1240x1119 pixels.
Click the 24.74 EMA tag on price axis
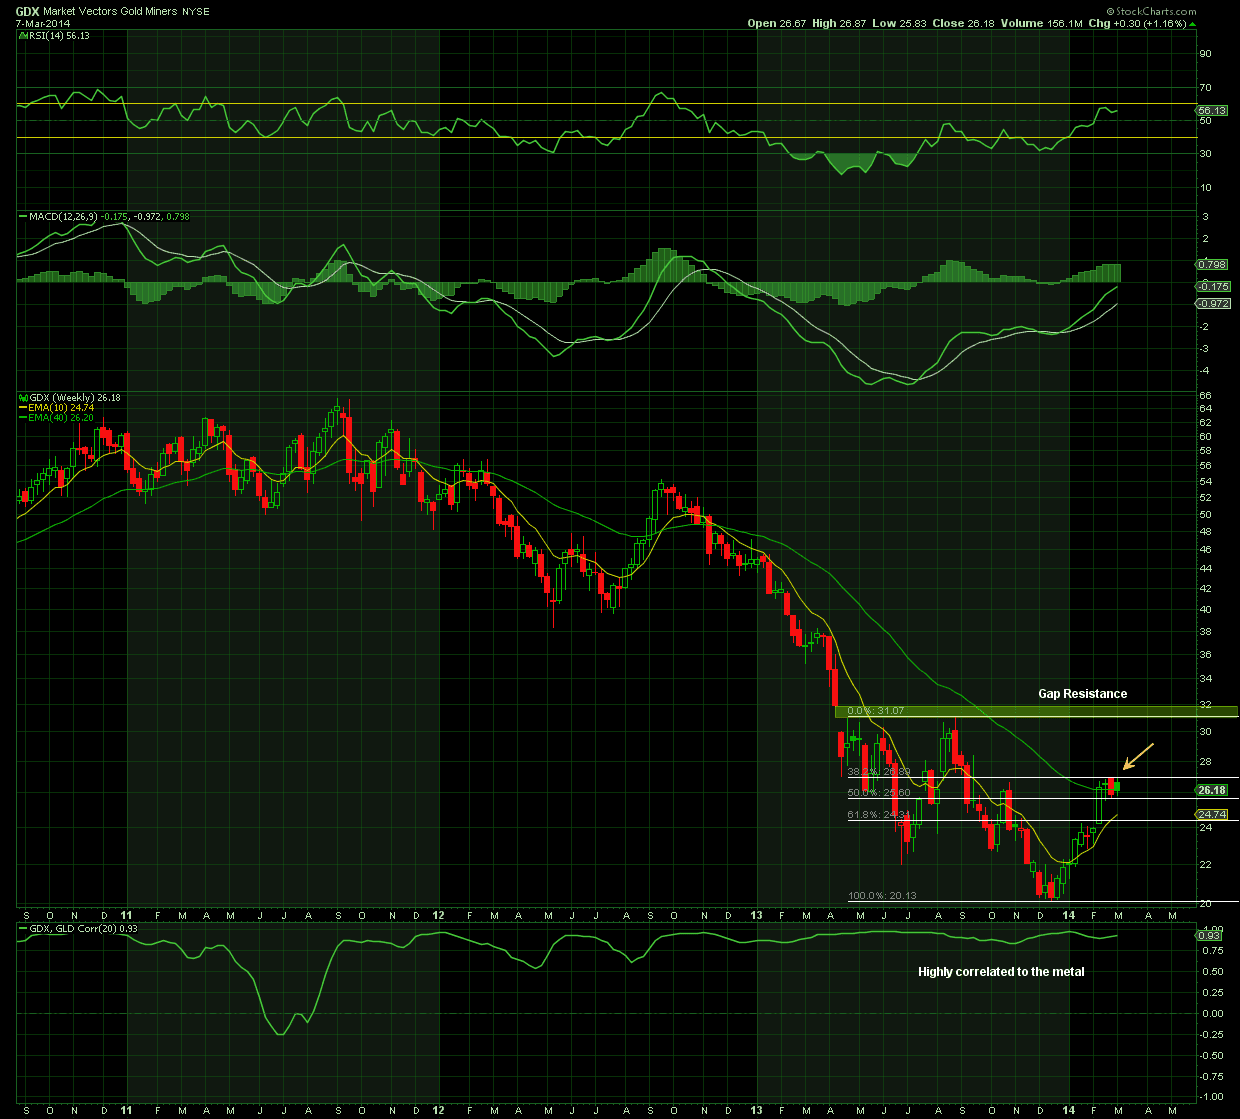pyautogui.click(x=1213, y=814)
